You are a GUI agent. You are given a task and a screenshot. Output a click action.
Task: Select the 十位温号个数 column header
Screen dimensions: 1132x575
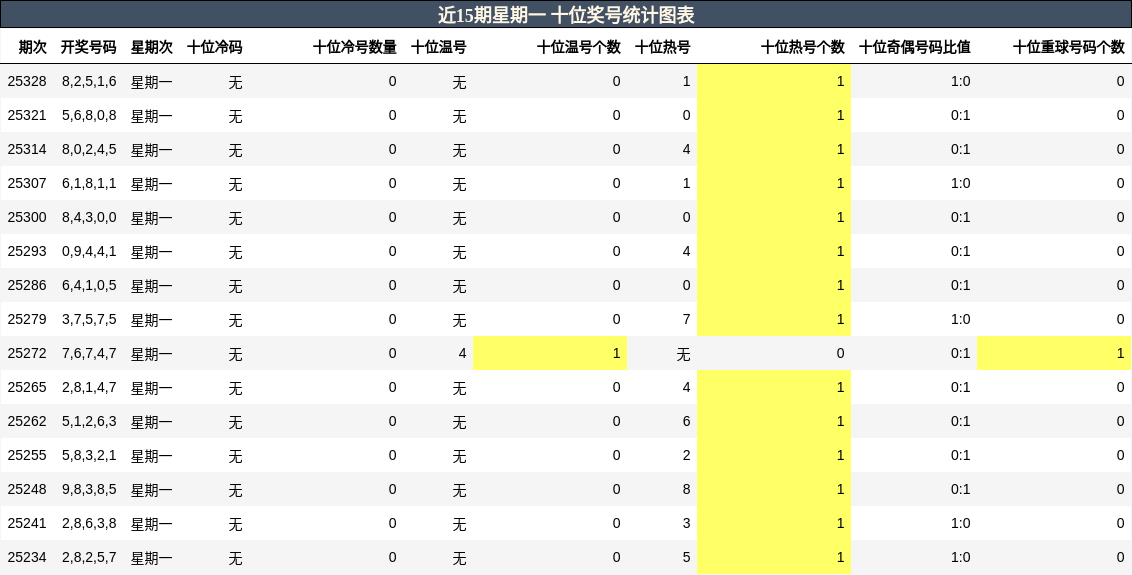[578, 47]
